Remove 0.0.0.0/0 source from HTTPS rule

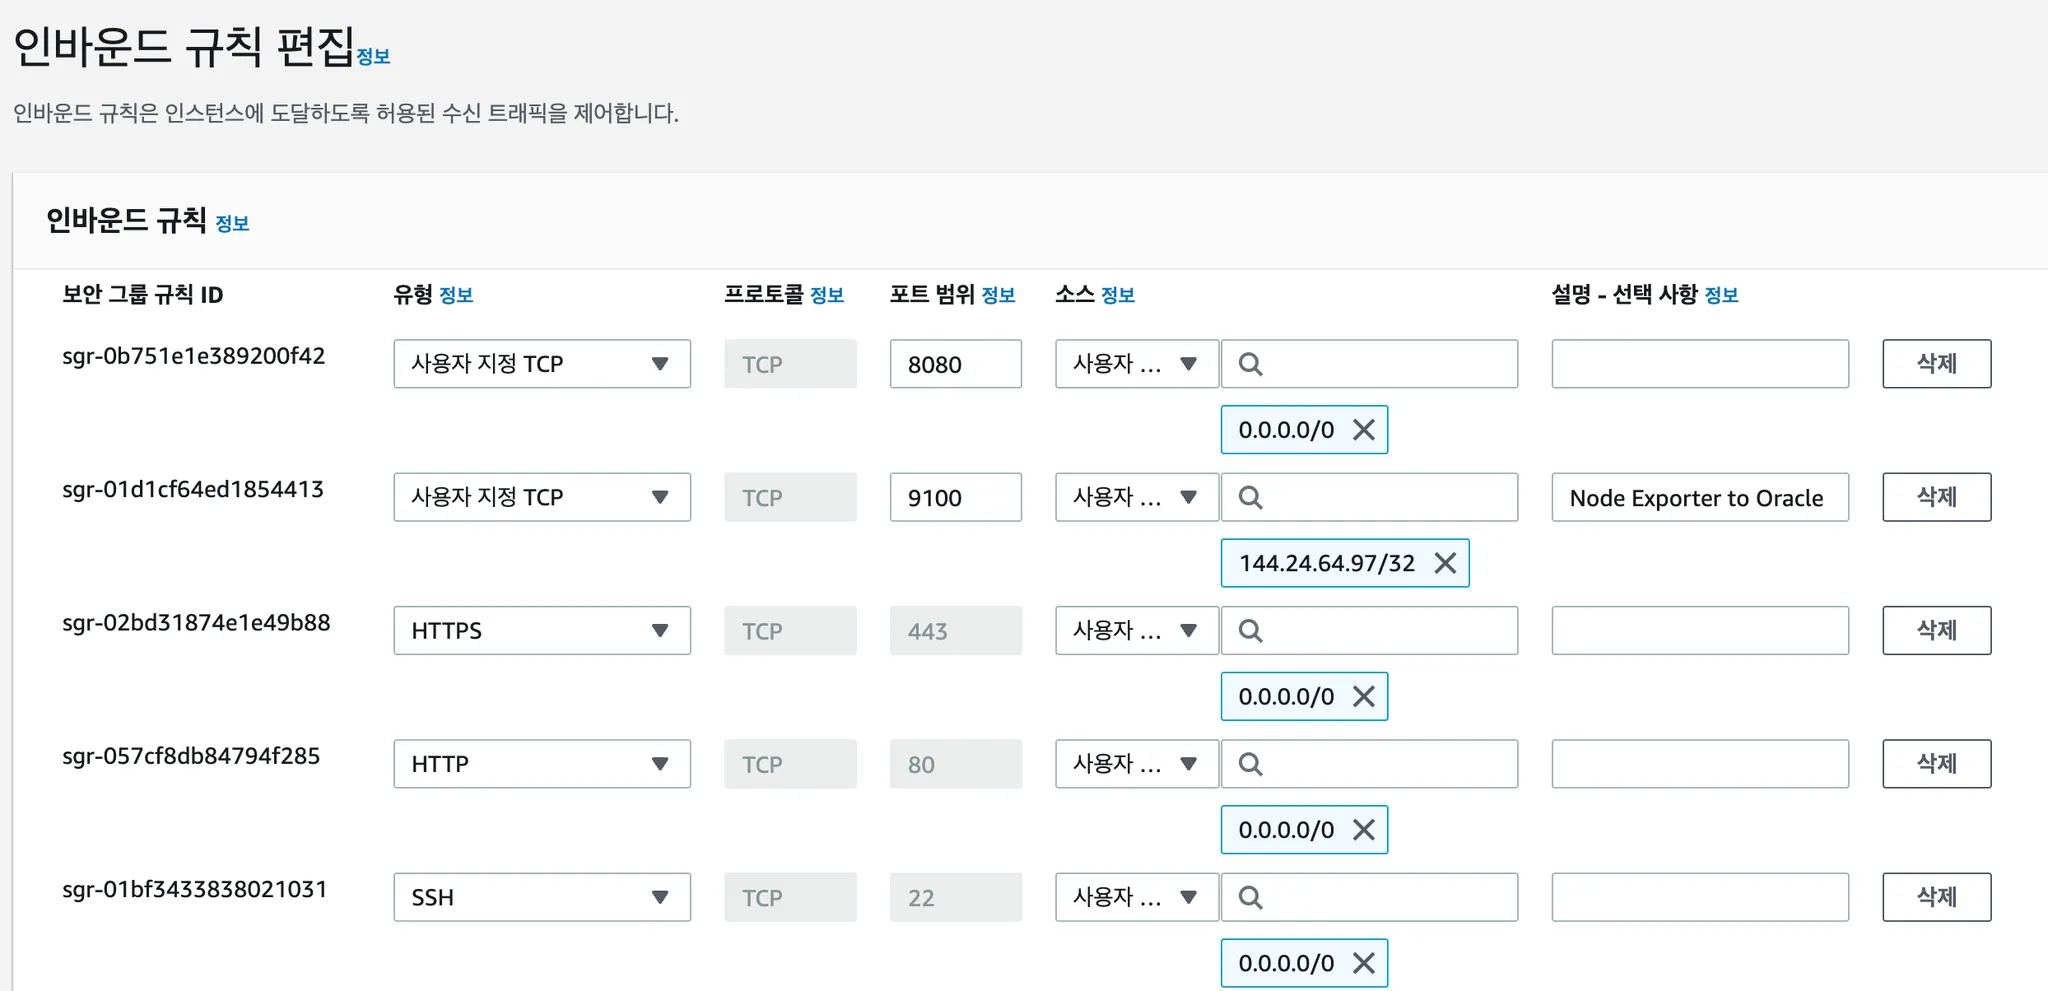coord(1363,697)
